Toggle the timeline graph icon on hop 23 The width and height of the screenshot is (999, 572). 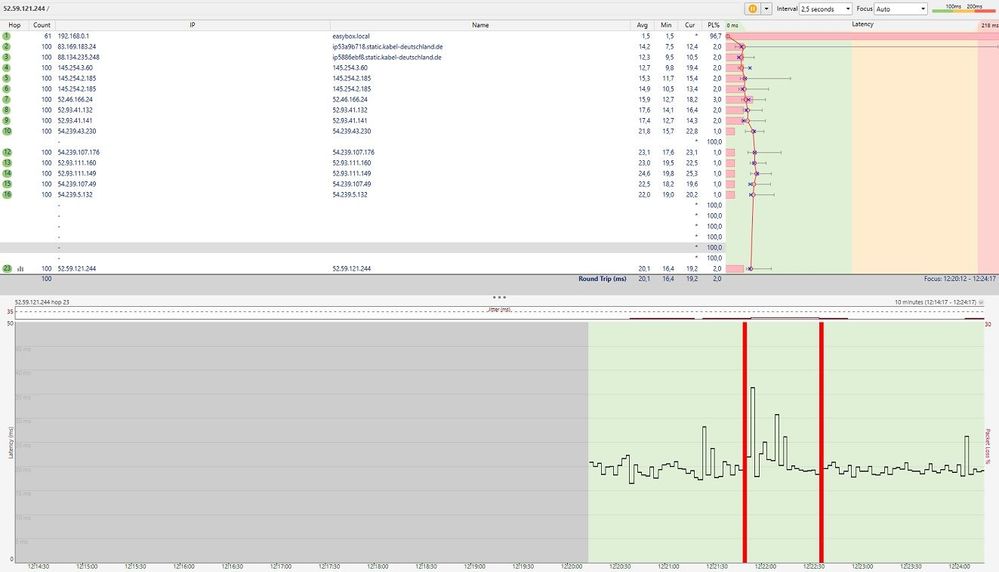(x=20, y=269)
